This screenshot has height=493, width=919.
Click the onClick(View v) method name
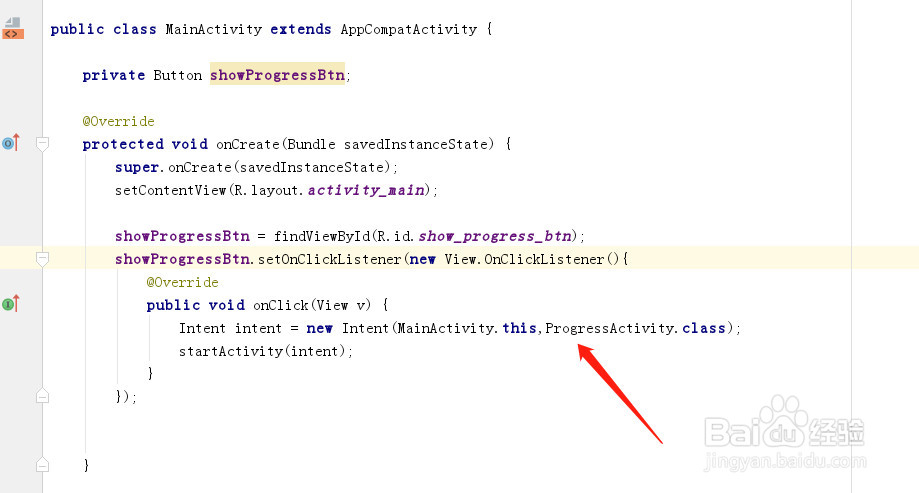(x=312, y=305)
